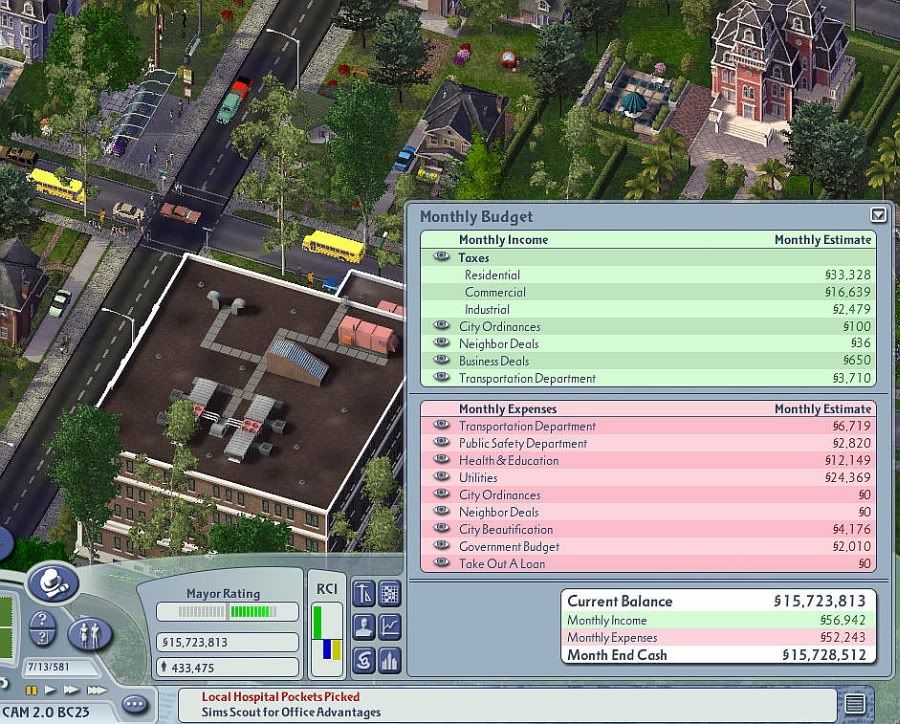The height and width of the screenshot is (724, 900).
Task: Open the options three-dots button
Action: [x=135, y=704]
